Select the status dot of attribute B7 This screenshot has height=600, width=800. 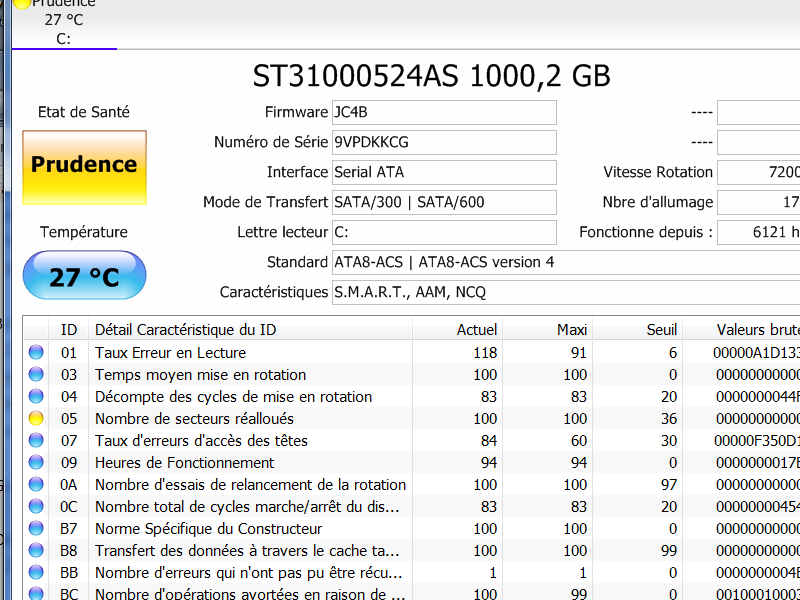pyautogui.click(x=36, y=528)
